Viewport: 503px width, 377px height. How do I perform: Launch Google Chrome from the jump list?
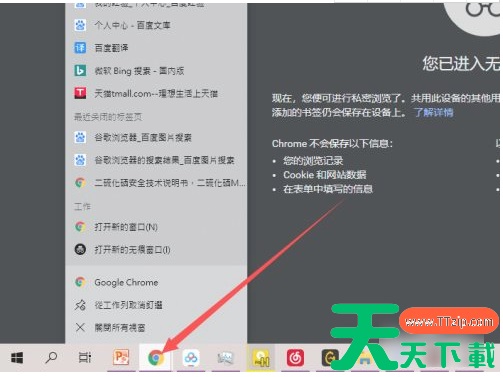tap(156, 282)
